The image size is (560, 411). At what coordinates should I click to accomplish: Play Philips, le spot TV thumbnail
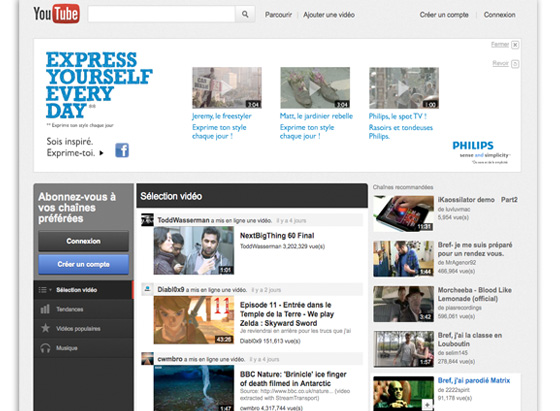[404, 88]
